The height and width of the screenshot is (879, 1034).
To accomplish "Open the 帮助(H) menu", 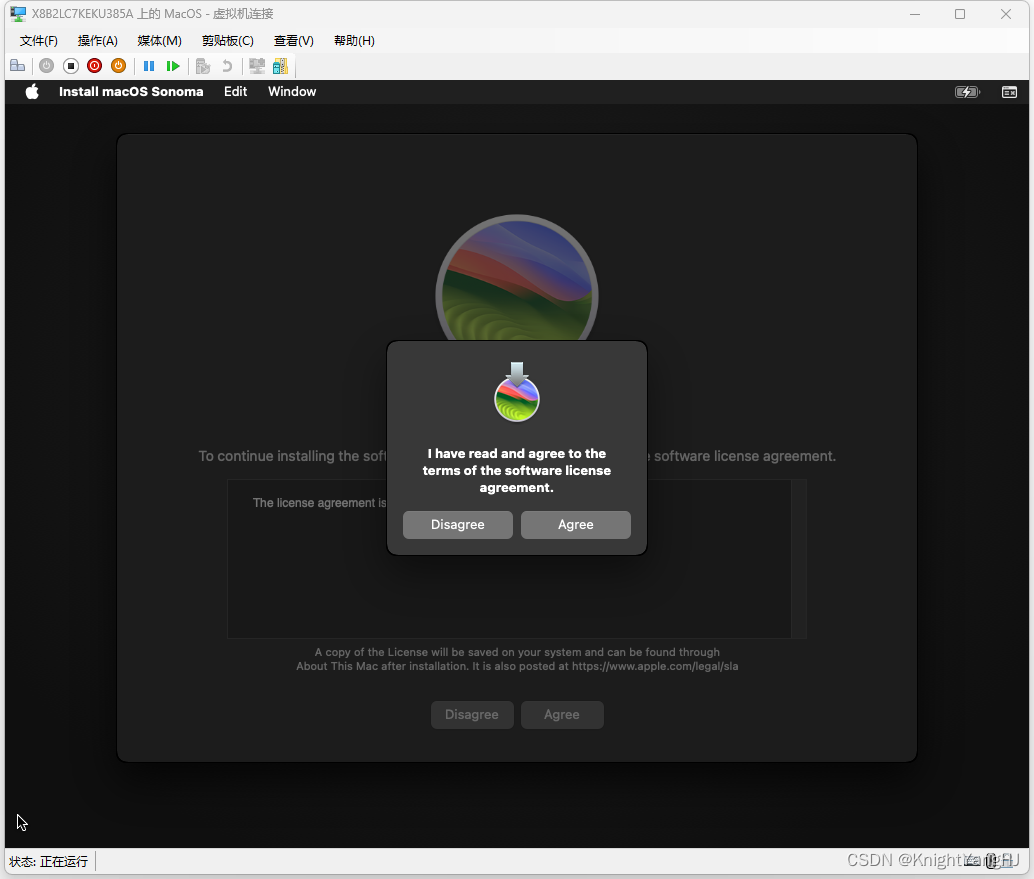I will click(354, 41).
